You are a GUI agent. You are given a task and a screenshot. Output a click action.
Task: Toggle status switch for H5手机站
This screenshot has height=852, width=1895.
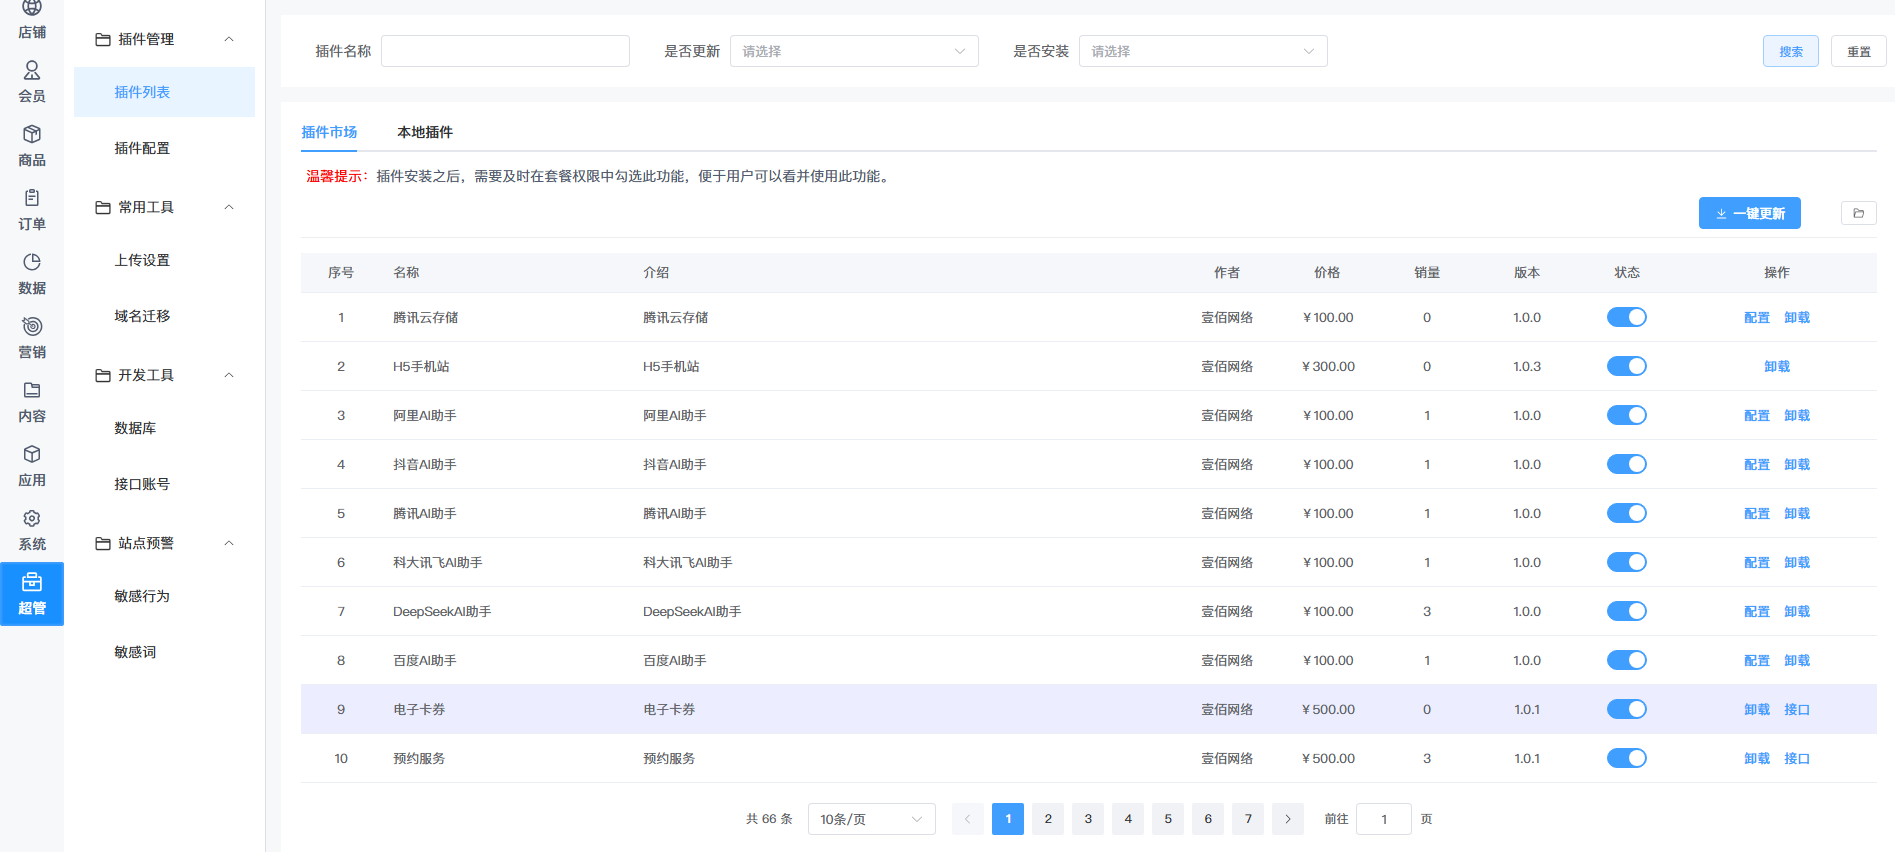pyautogui.click(x=1627, y=366)
